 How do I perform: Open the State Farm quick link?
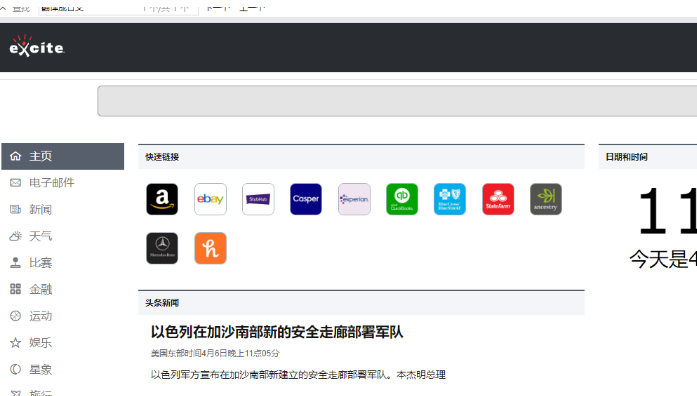point(498,199)
